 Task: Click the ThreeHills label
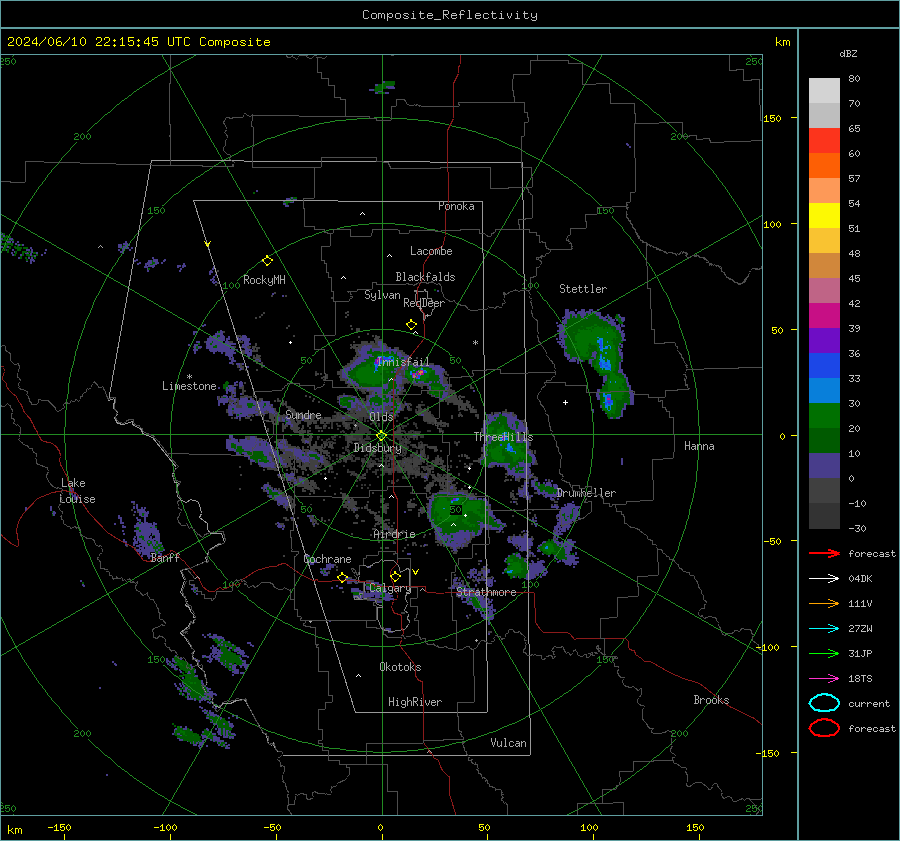pos(503,437)
